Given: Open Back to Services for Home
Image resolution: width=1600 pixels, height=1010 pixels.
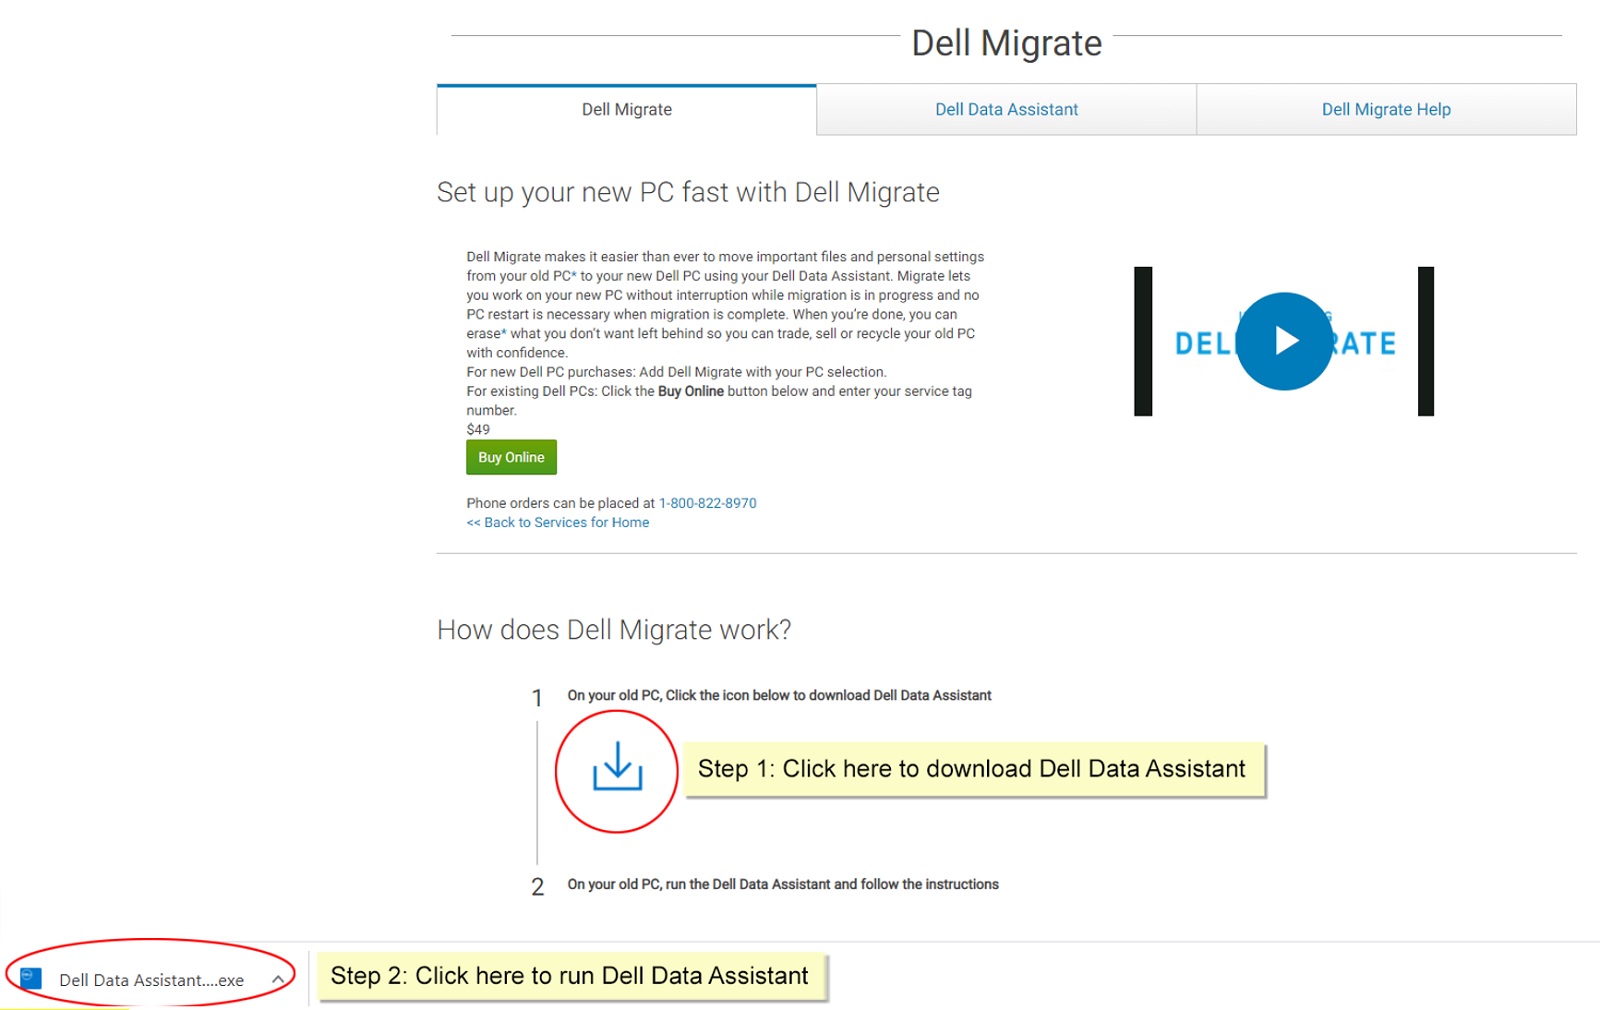Looking at the screenshot, I should tap(558, 522).
